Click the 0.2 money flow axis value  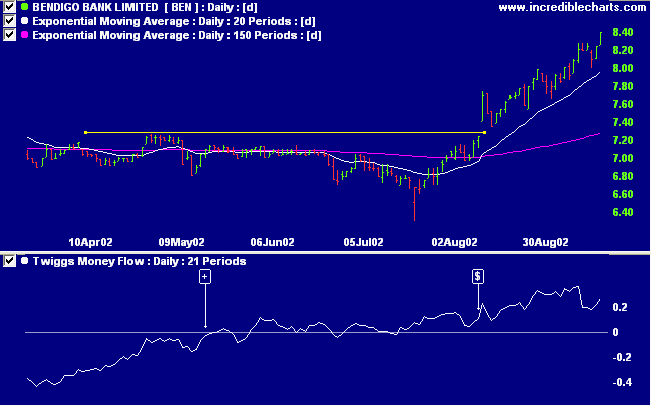[x=619, y=307]
